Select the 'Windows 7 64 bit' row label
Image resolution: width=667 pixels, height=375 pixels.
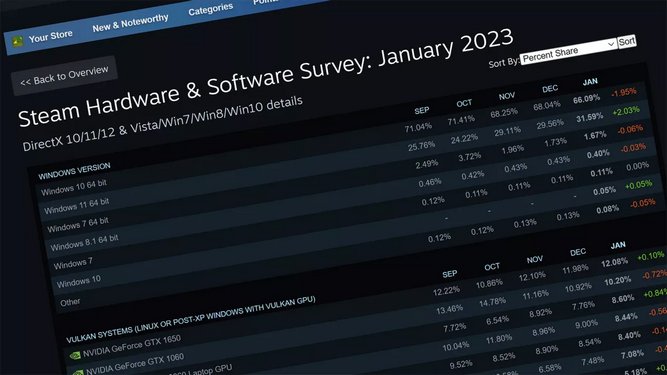[x=78, y=224]
